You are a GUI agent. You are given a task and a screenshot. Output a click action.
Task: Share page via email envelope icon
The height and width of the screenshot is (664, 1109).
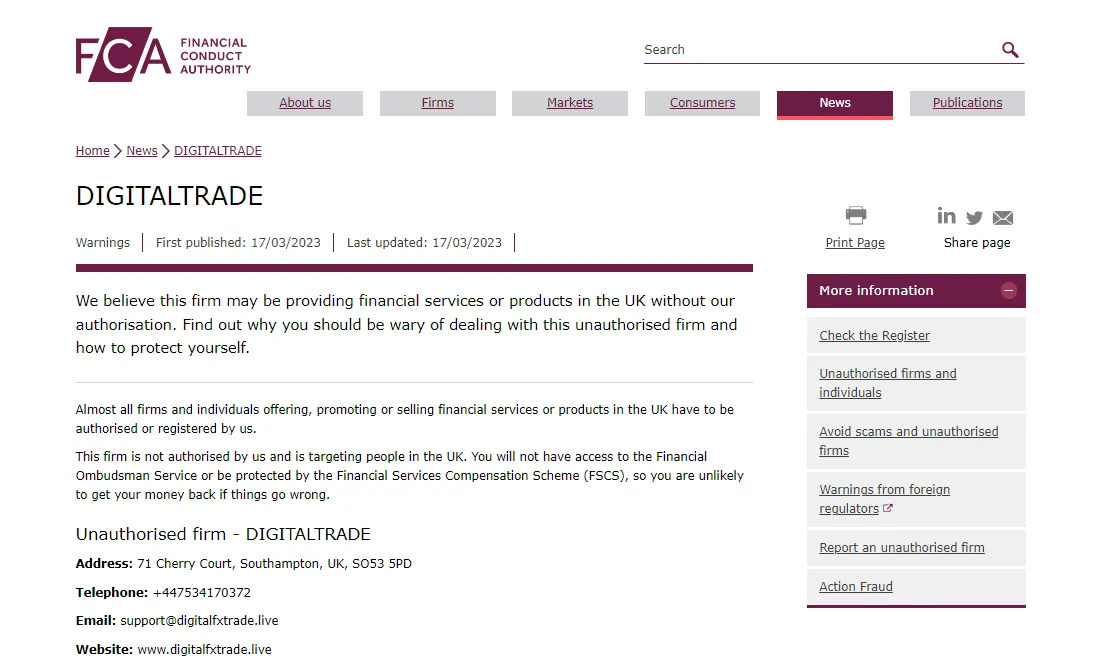click(1003, 218)
